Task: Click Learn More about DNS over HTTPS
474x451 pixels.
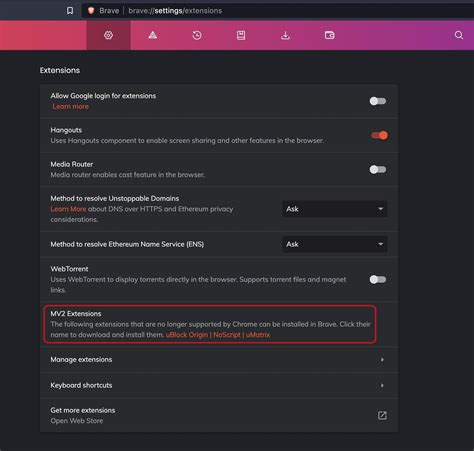Action: point(68,209)
